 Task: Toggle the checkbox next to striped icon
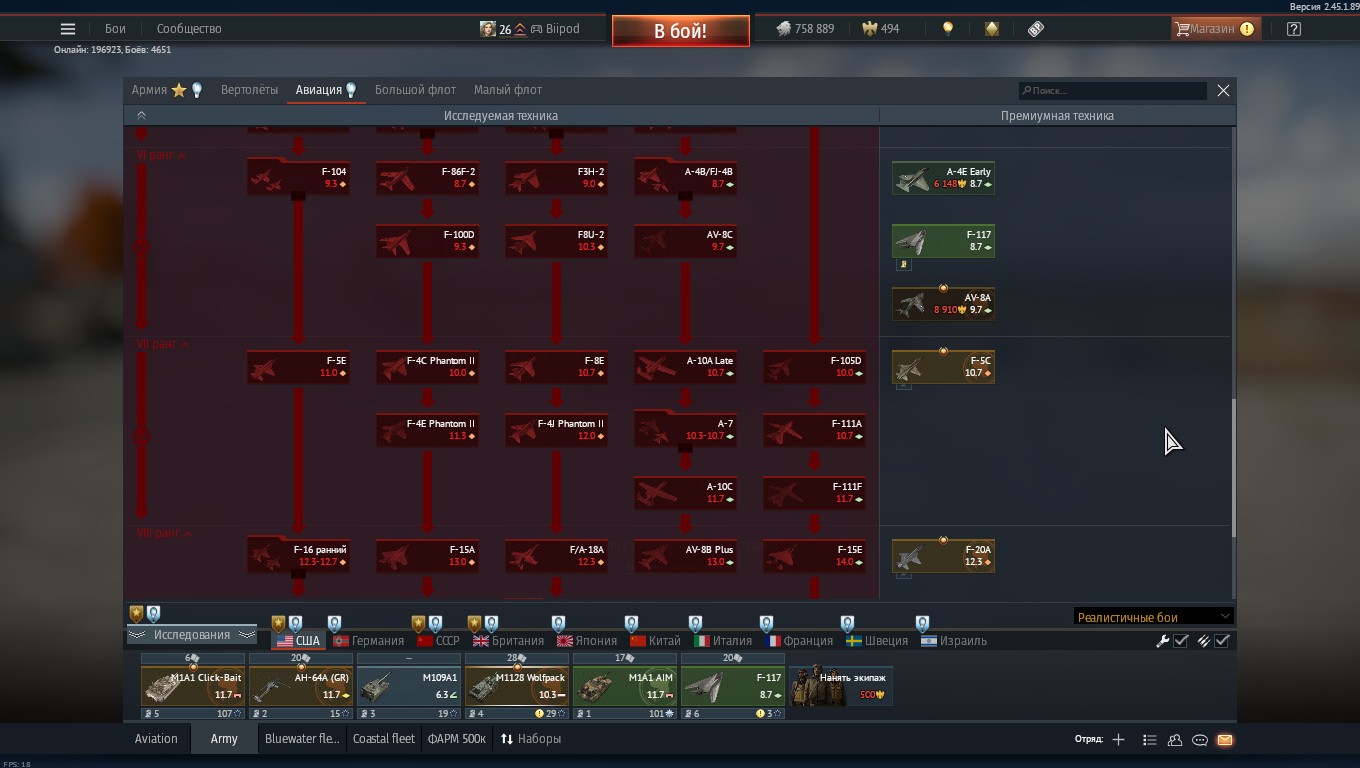[x=1222, y=641]
